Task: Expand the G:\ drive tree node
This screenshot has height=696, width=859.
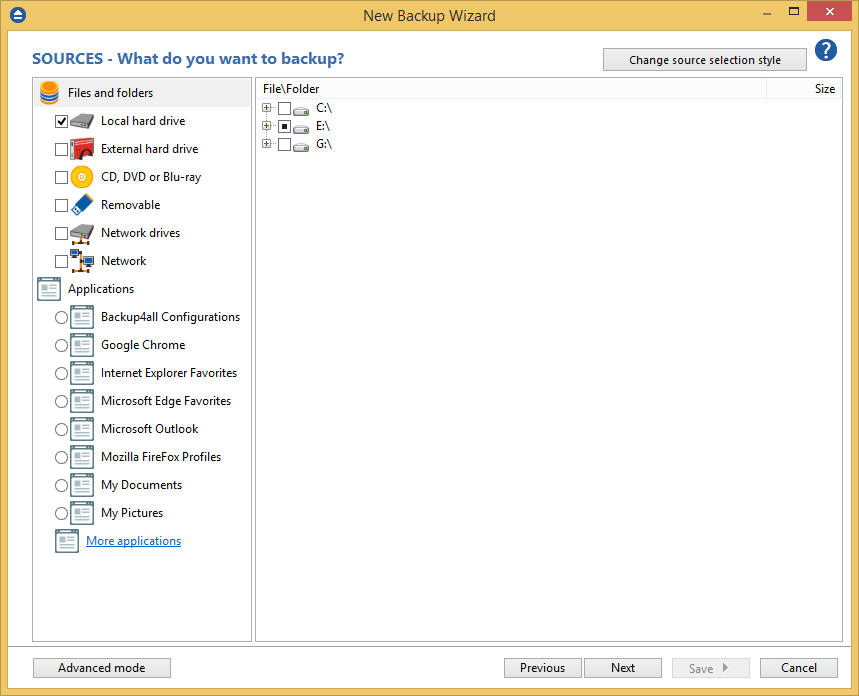Action: click(266, 144)
